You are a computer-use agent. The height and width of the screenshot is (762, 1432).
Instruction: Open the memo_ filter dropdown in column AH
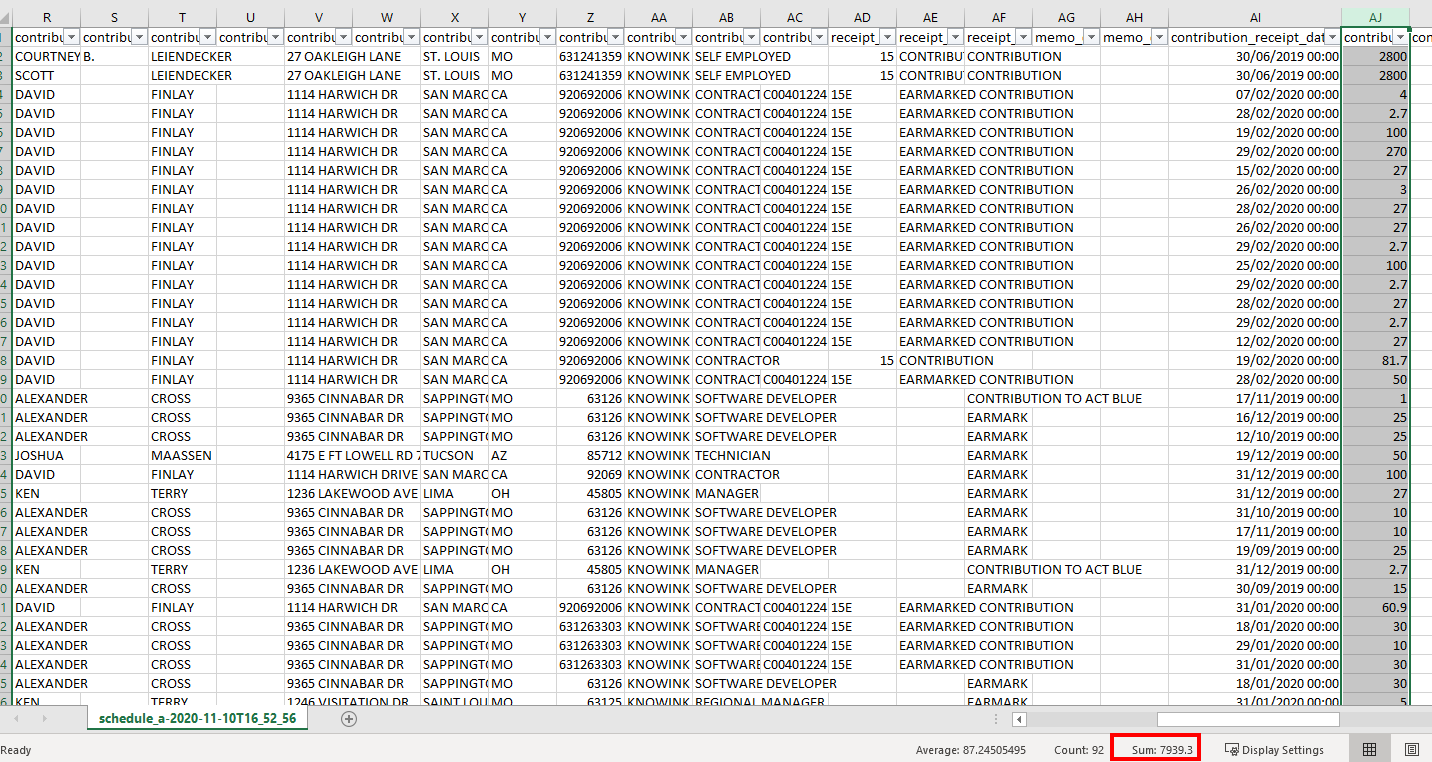(1159, 37)
